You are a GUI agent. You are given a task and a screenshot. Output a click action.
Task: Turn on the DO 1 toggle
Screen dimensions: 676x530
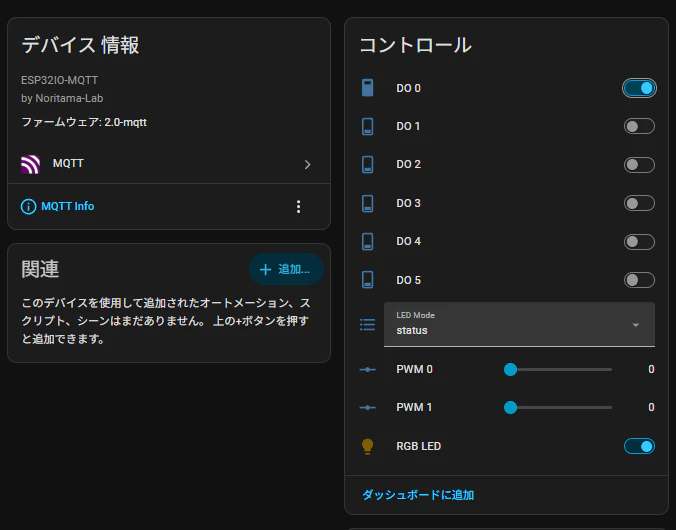639,126
